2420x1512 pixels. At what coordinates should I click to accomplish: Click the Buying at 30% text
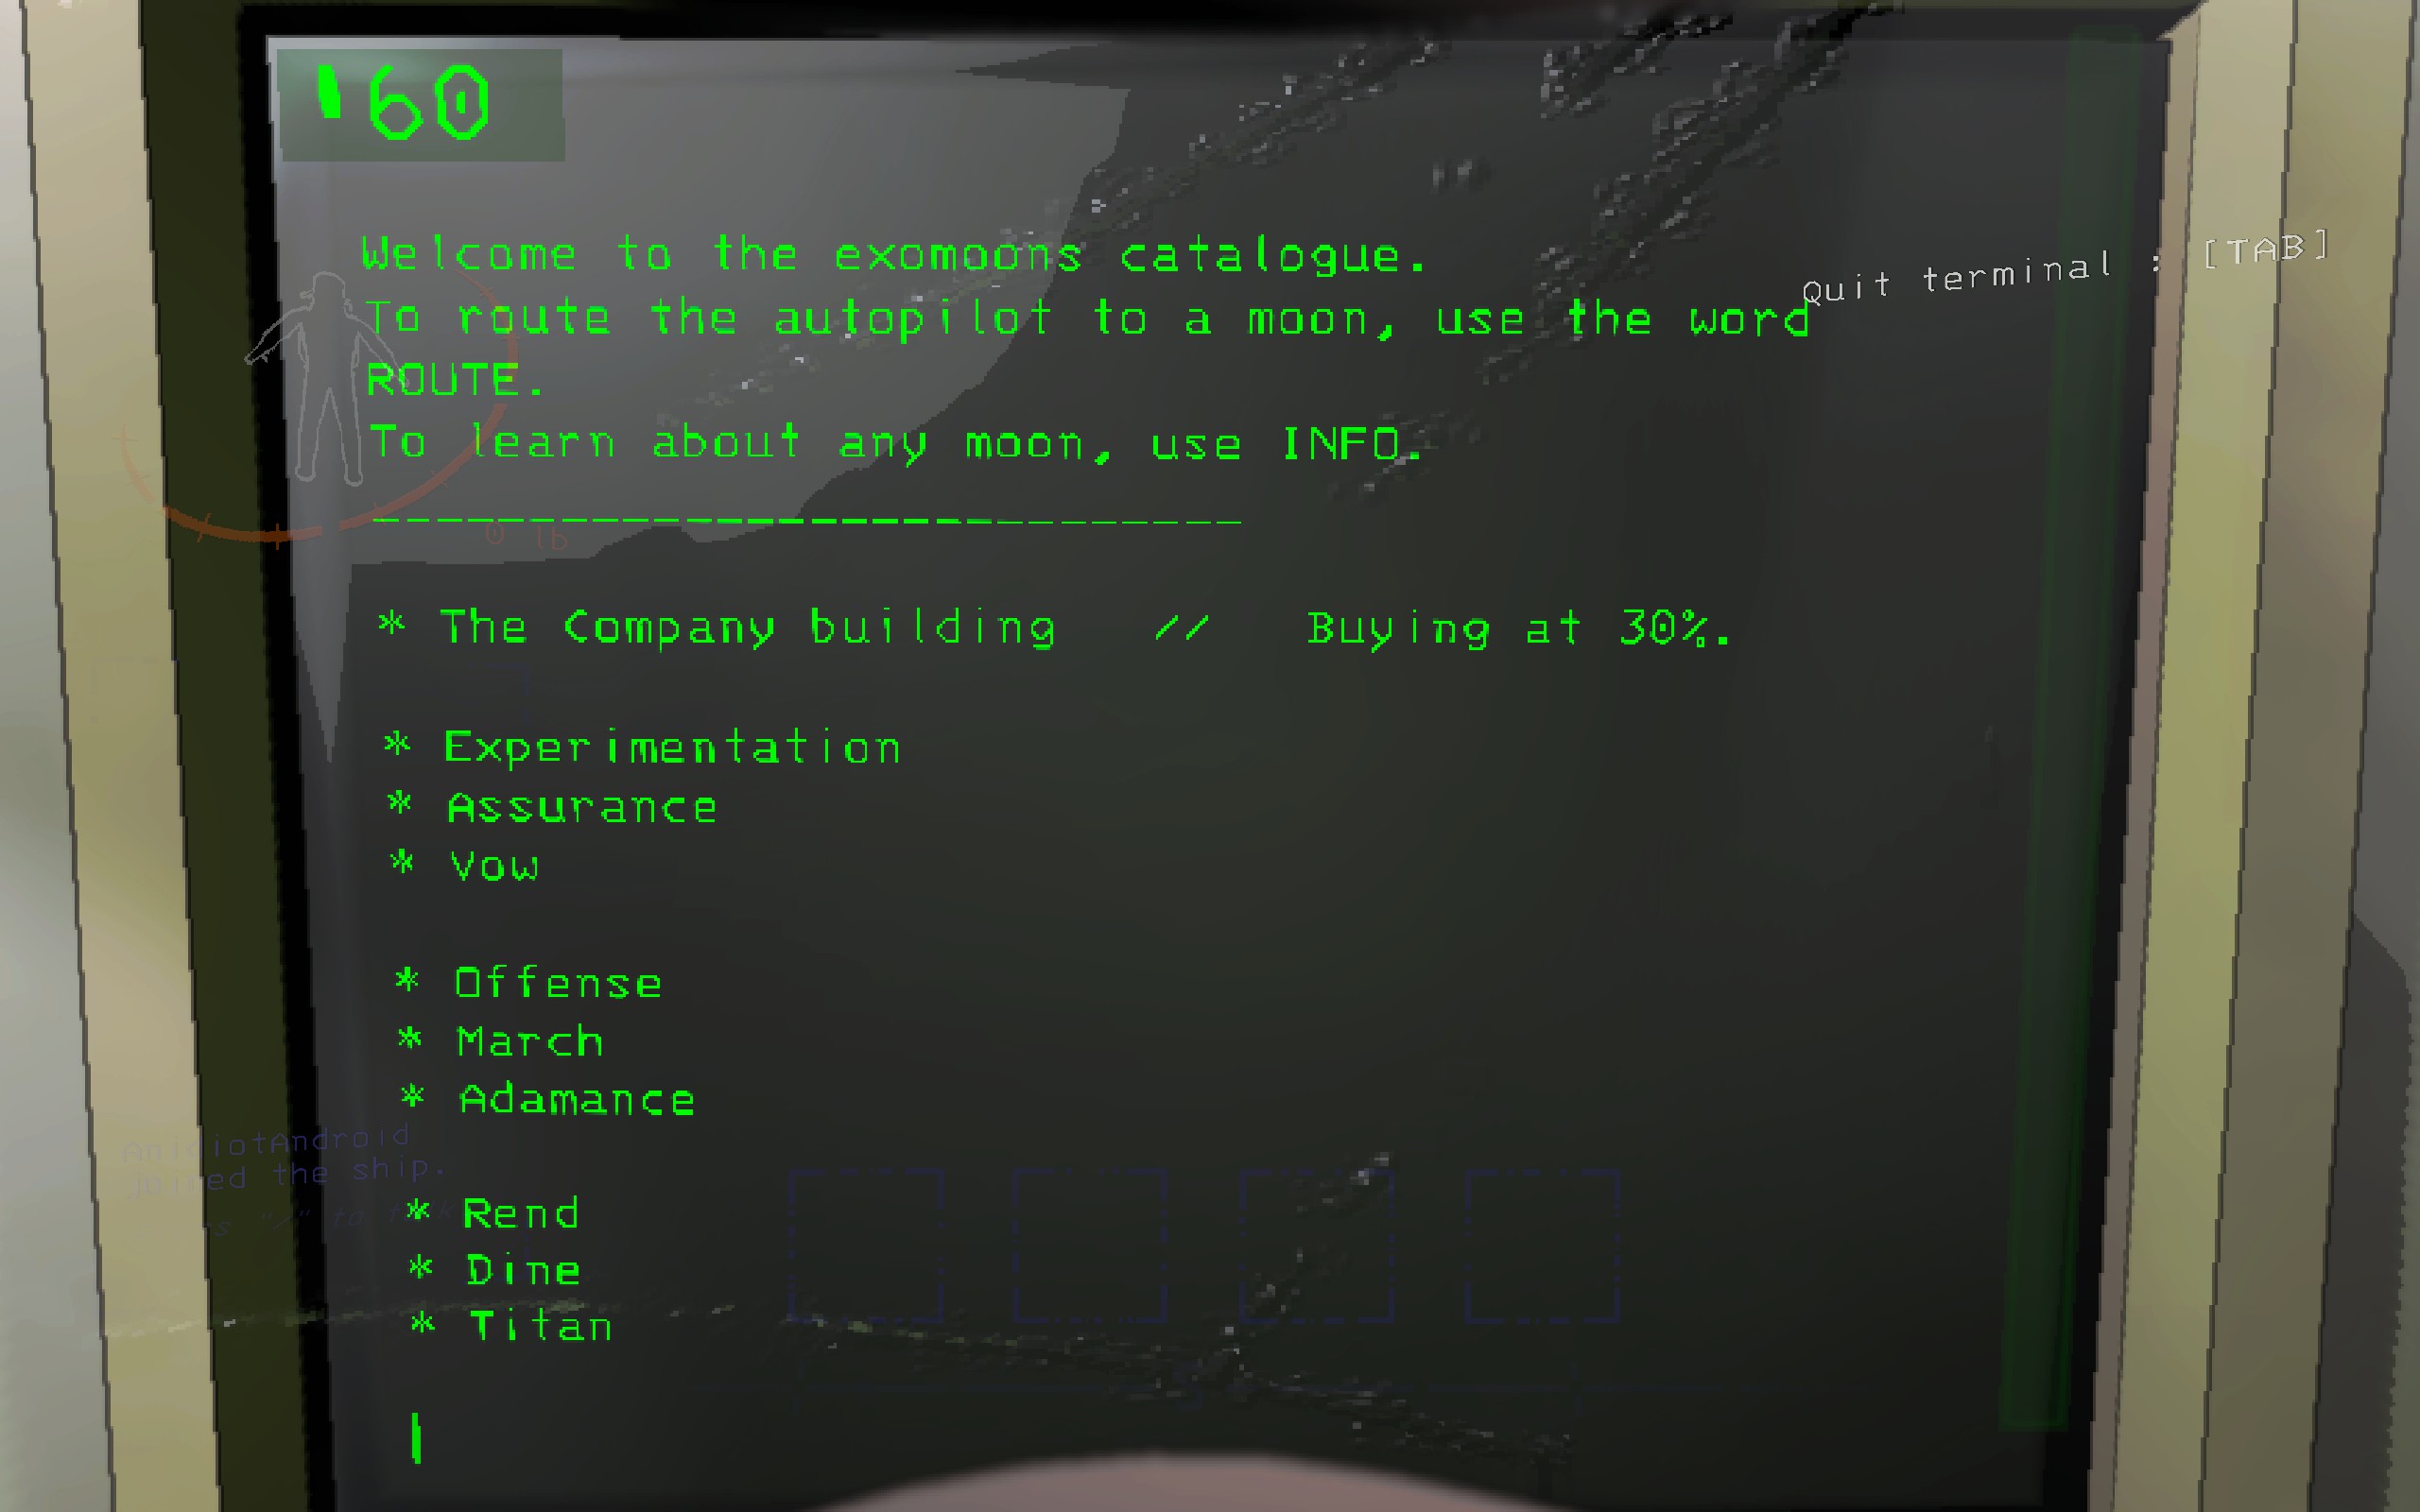point(1519,628)
